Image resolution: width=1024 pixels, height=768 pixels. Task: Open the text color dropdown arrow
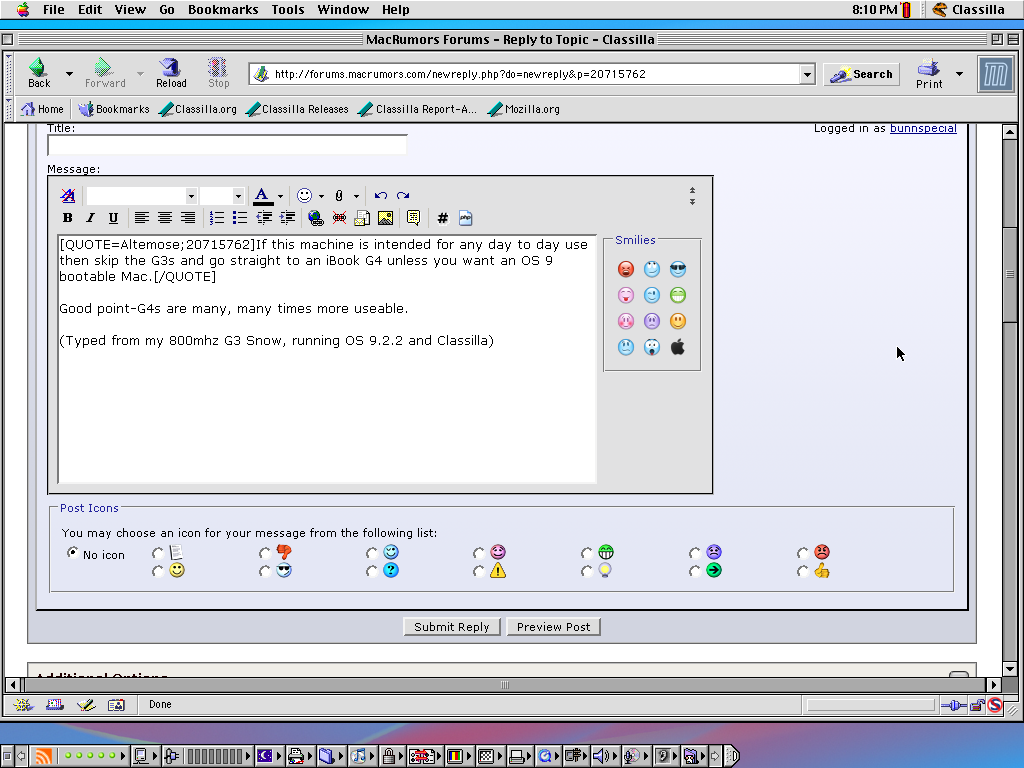point(280,196)
